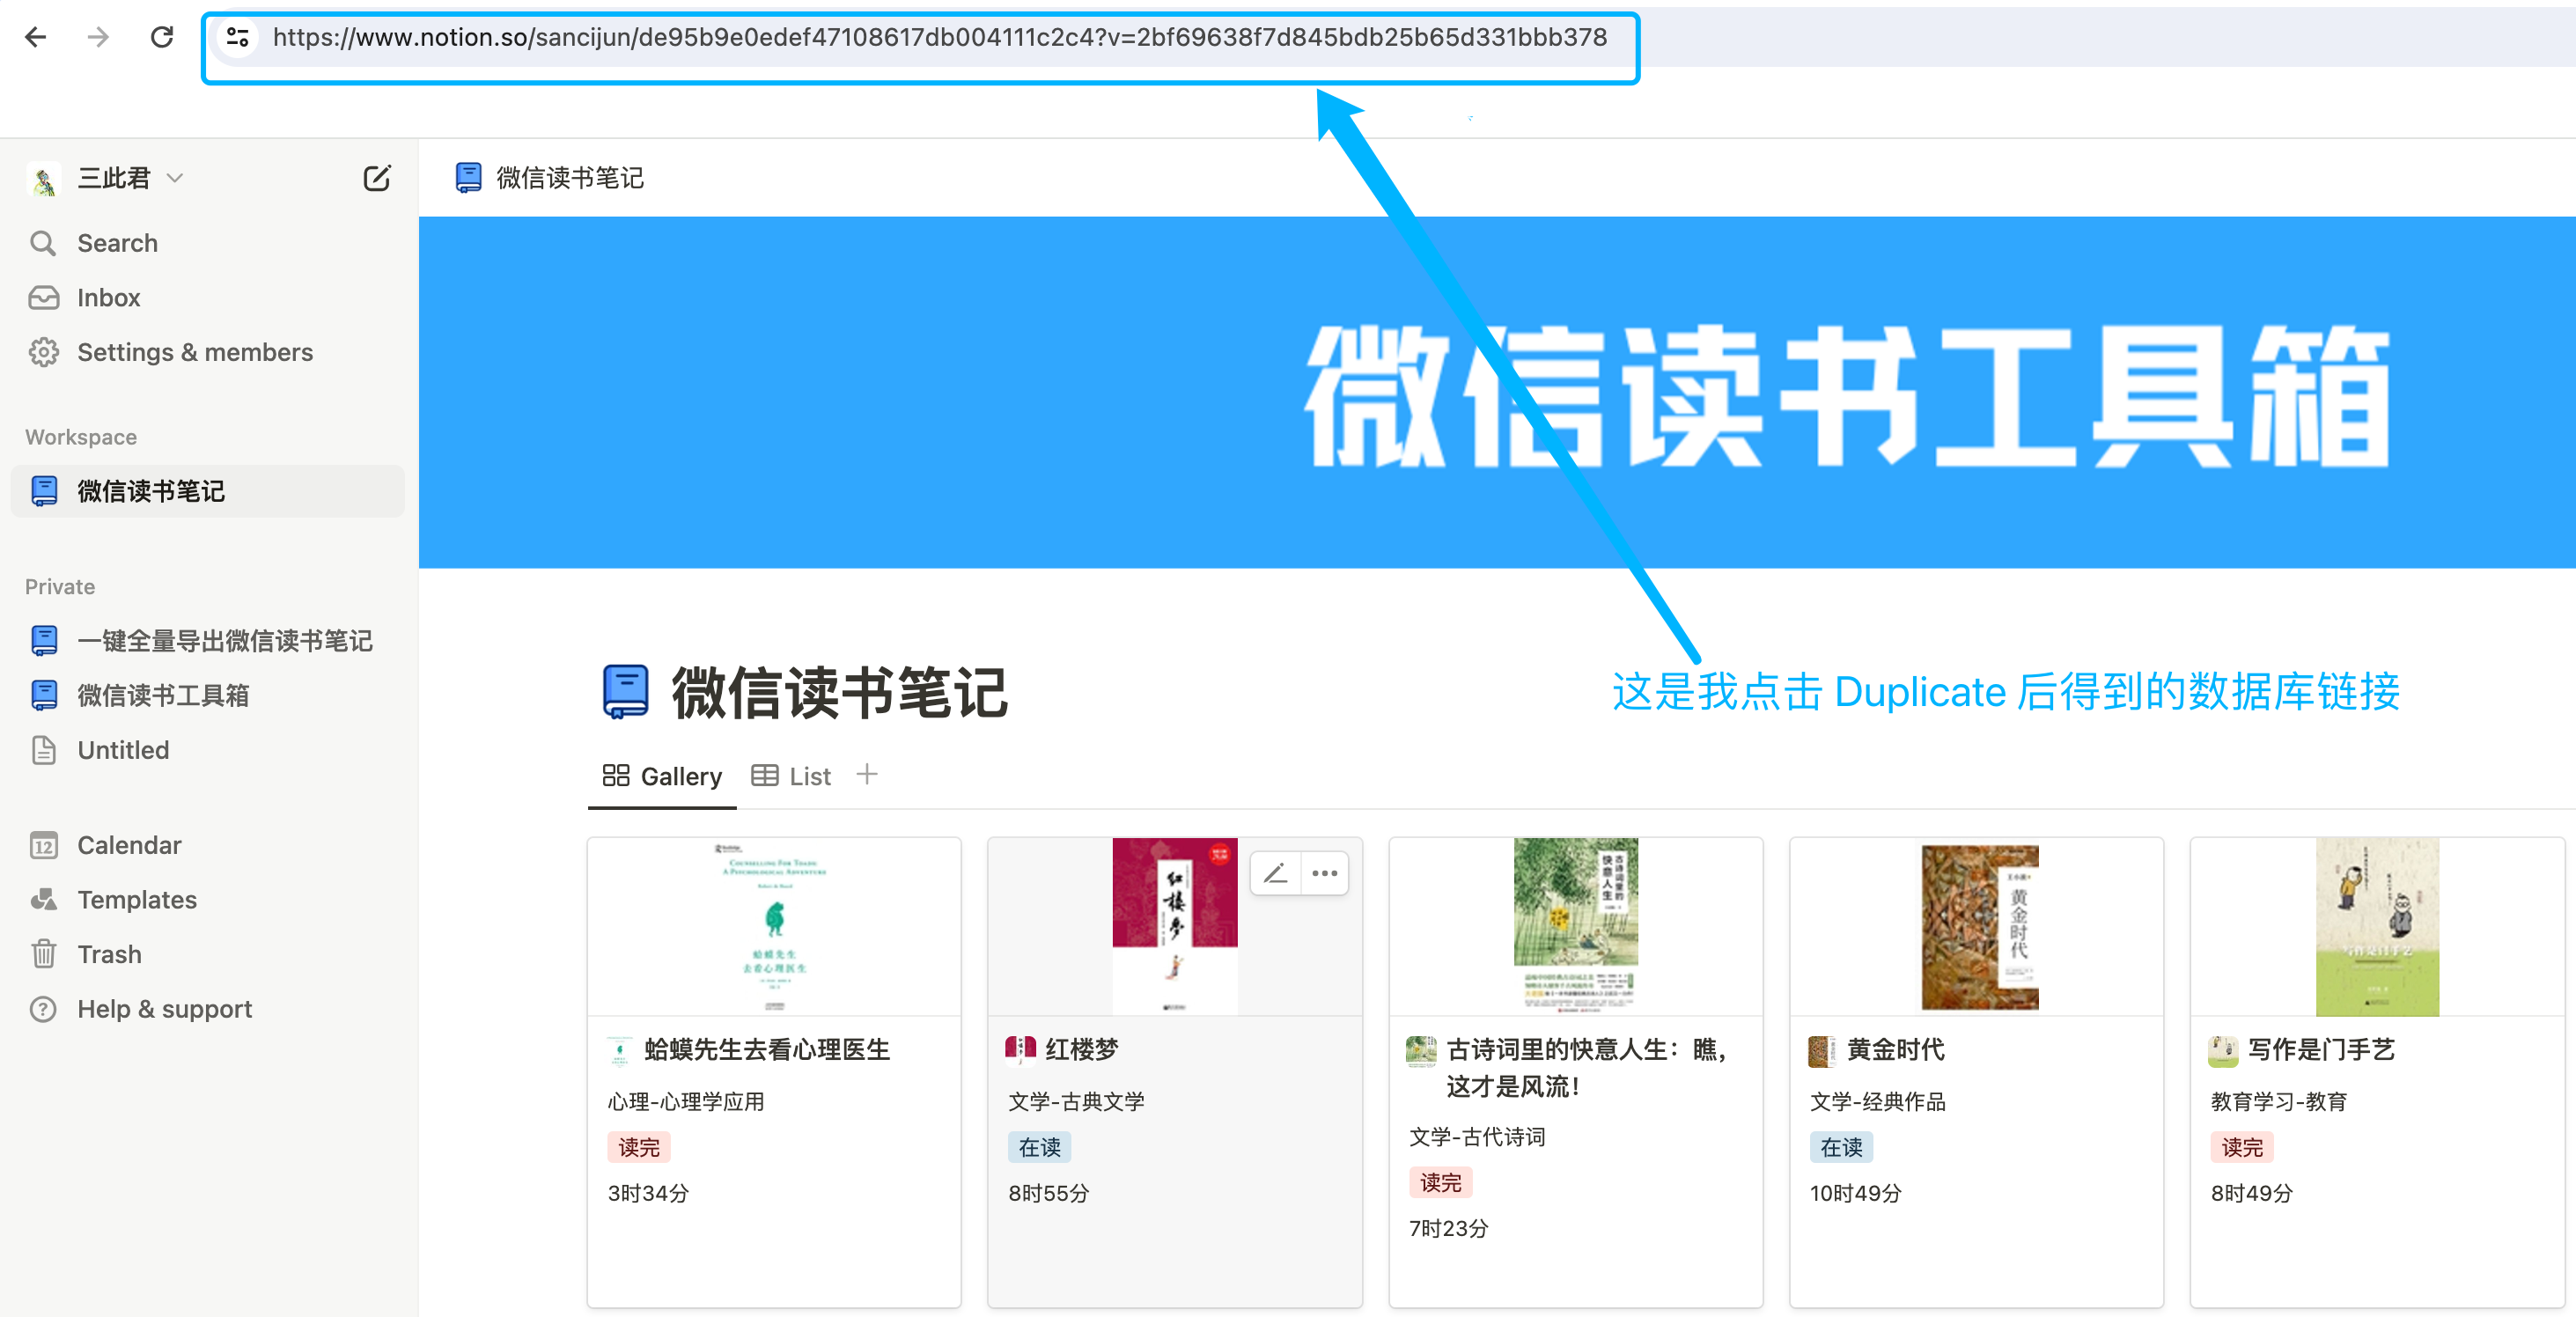Click reading time 10时49分
This screenshot has width=2576, height=1317.
(x=1856, y=1193)
